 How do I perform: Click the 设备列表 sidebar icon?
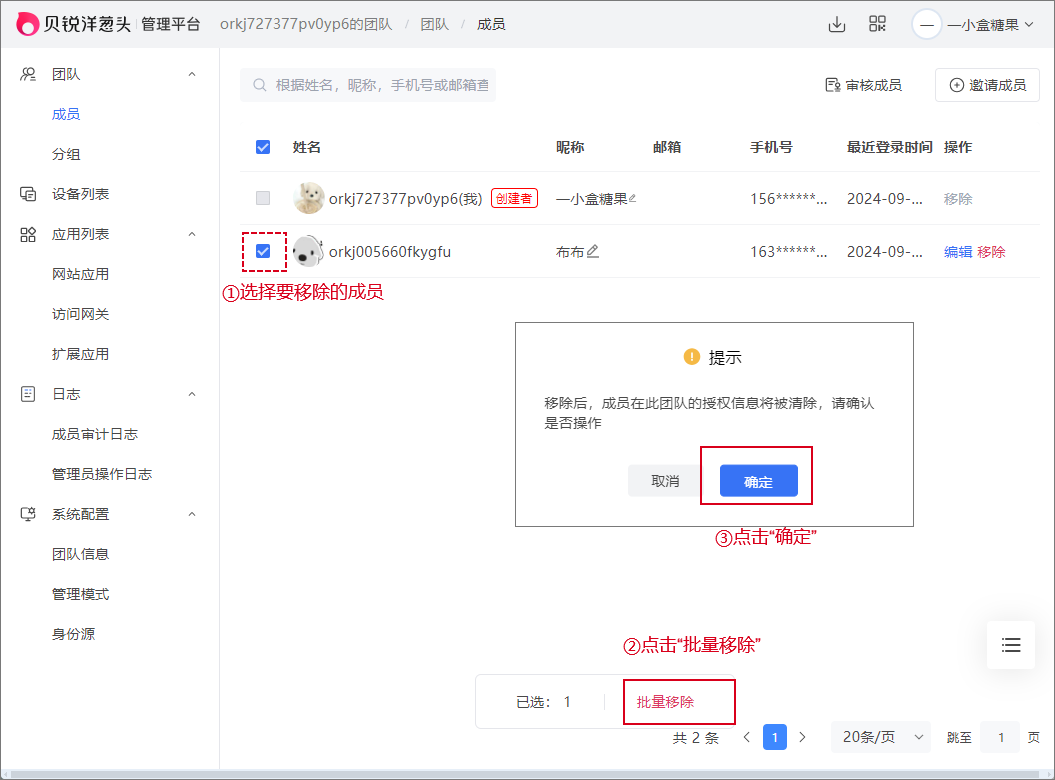click(x=27, y=193)
